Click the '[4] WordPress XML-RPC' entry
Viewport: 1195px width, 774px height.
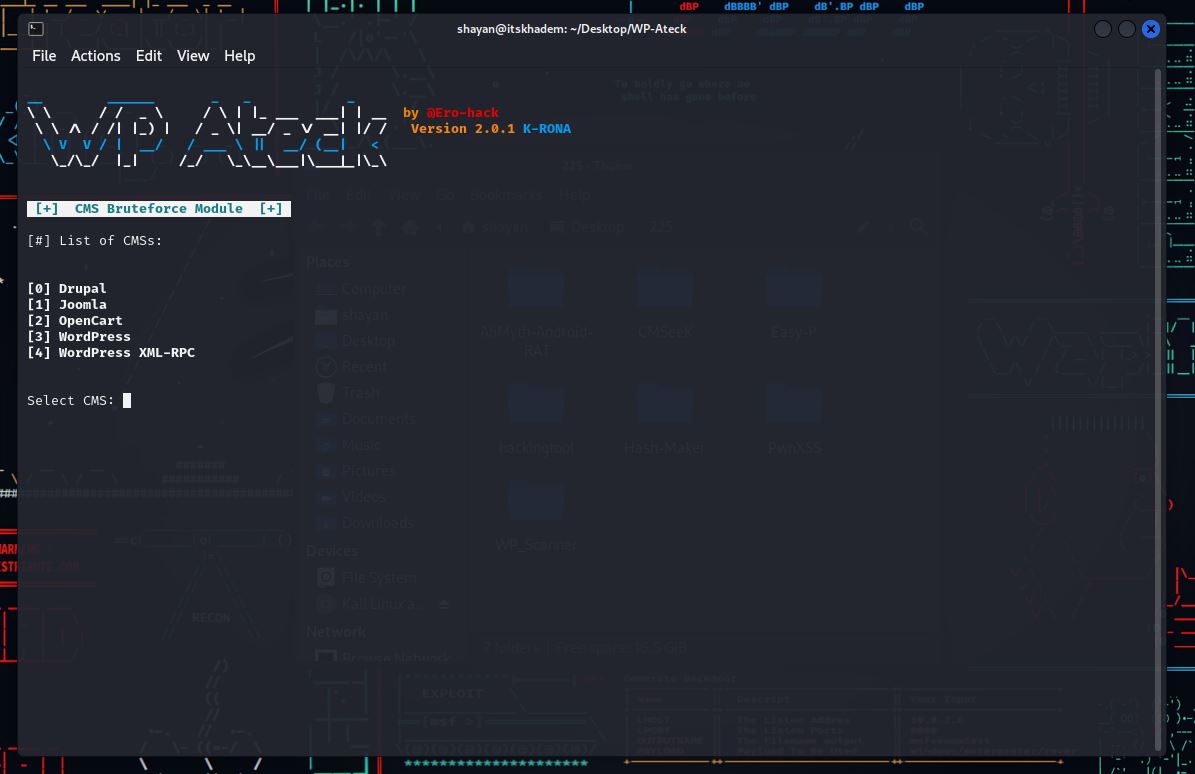[x=111, y=353]
